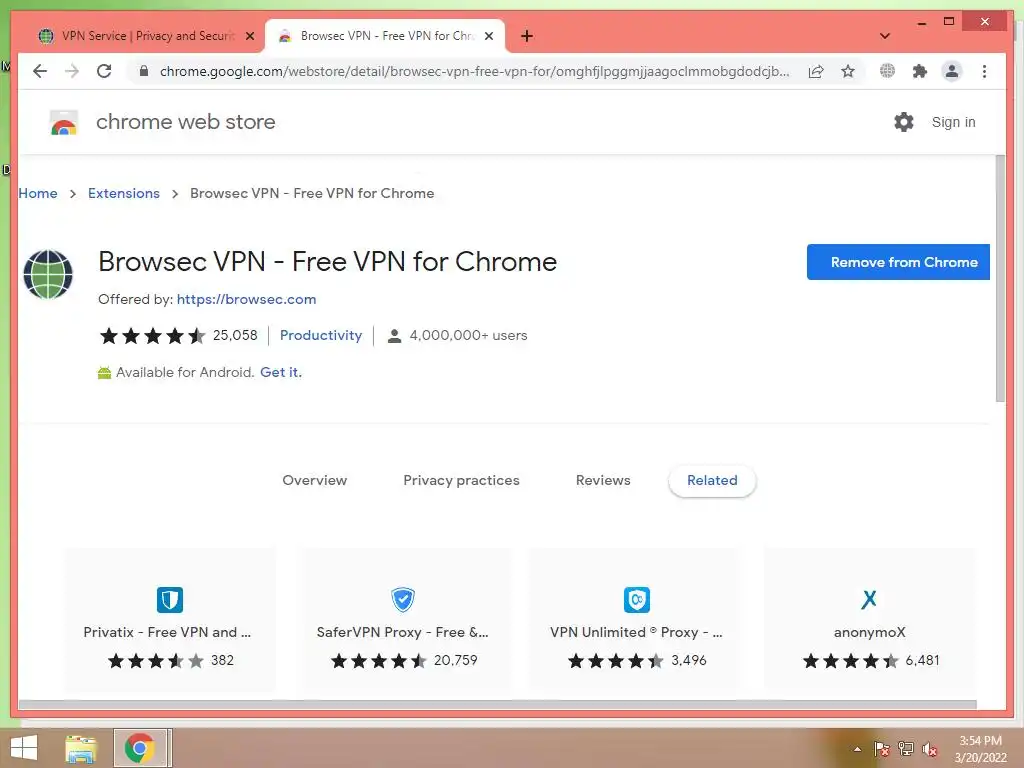1024x768 pixels.
Task: Click the horizontal page scrollbar
Action: [x=497, y=705]
